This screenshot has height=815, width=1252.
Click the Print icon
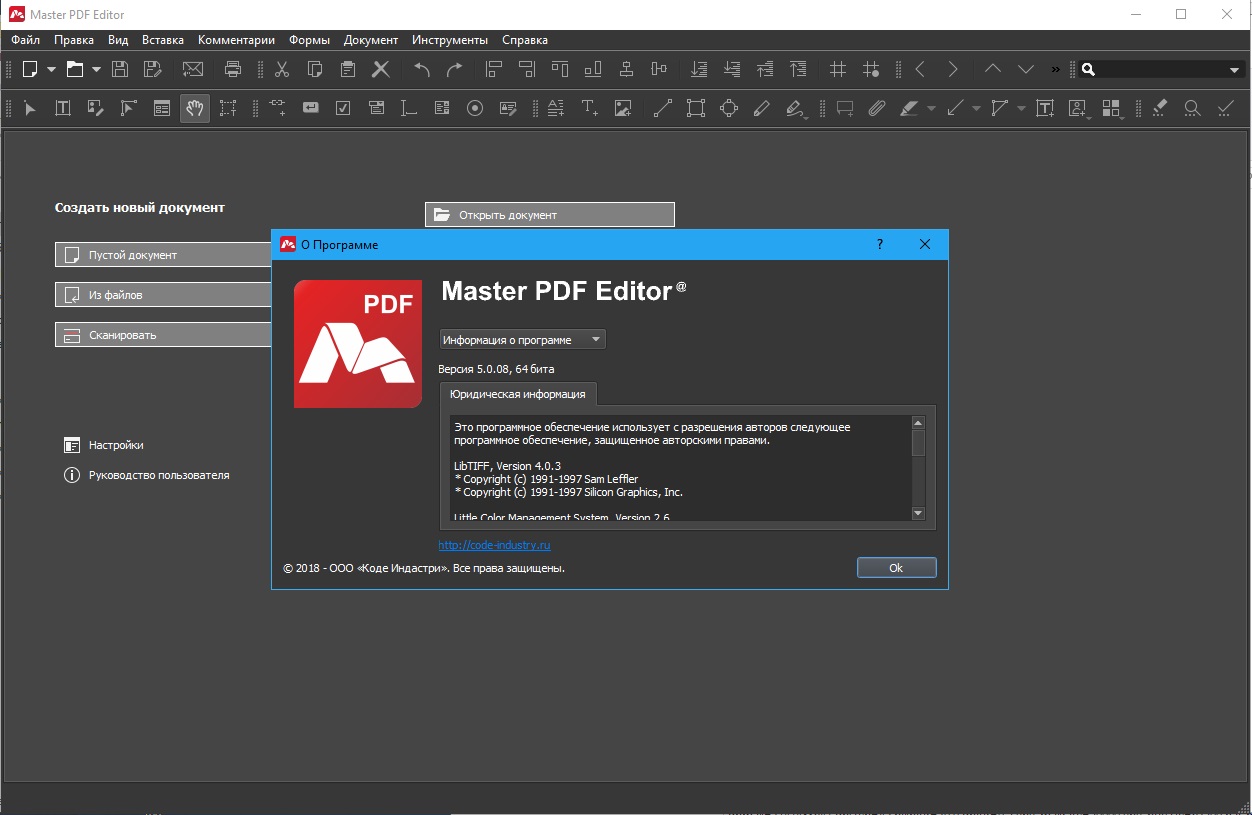coord(233,69)
